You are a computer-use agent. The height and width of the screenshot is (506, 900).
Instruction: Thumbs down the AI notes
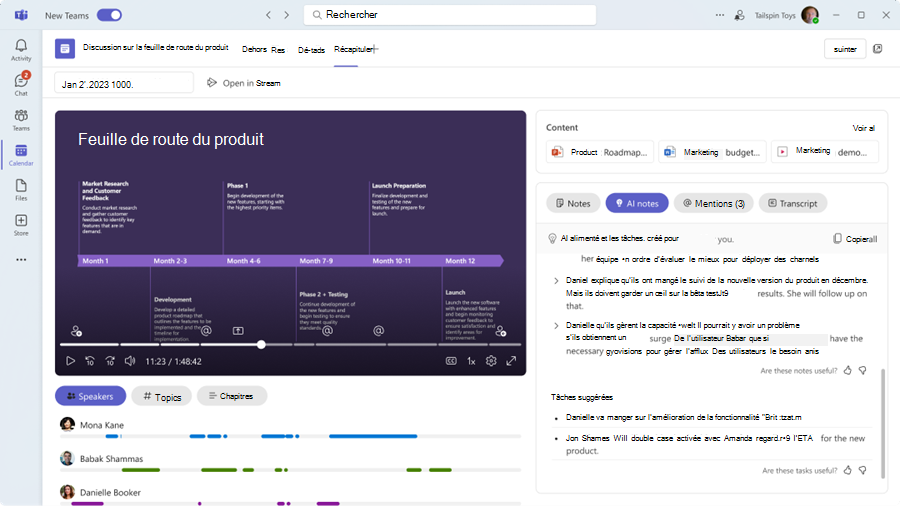[x=863, y=371]
